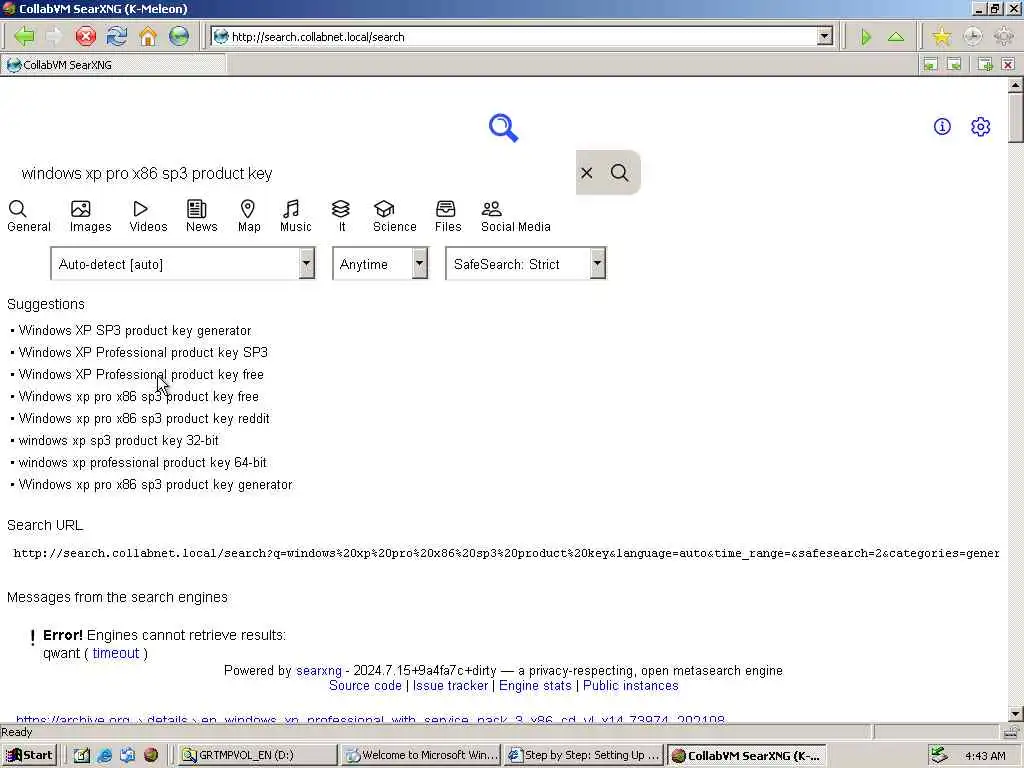Click the vertical scrollbar down arrow

click(x=1015, y=713)
